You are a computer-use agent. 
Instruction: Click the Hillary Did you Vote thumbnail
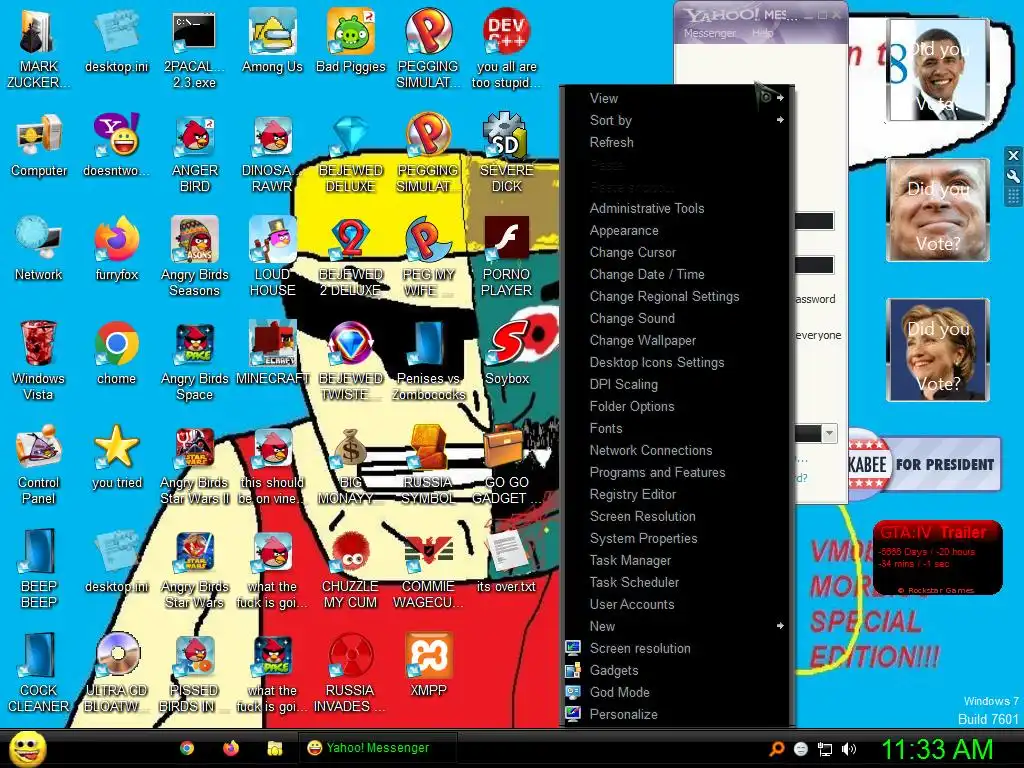(x=938, y=349)
